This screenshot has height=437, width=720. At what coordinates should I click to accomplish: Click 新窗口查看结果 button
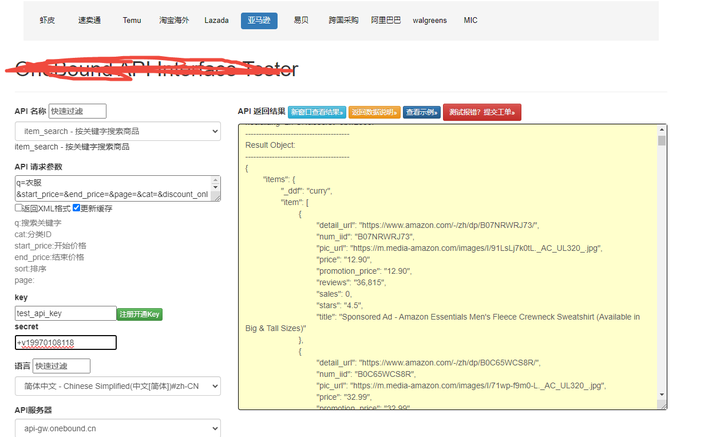click(317, 112)
